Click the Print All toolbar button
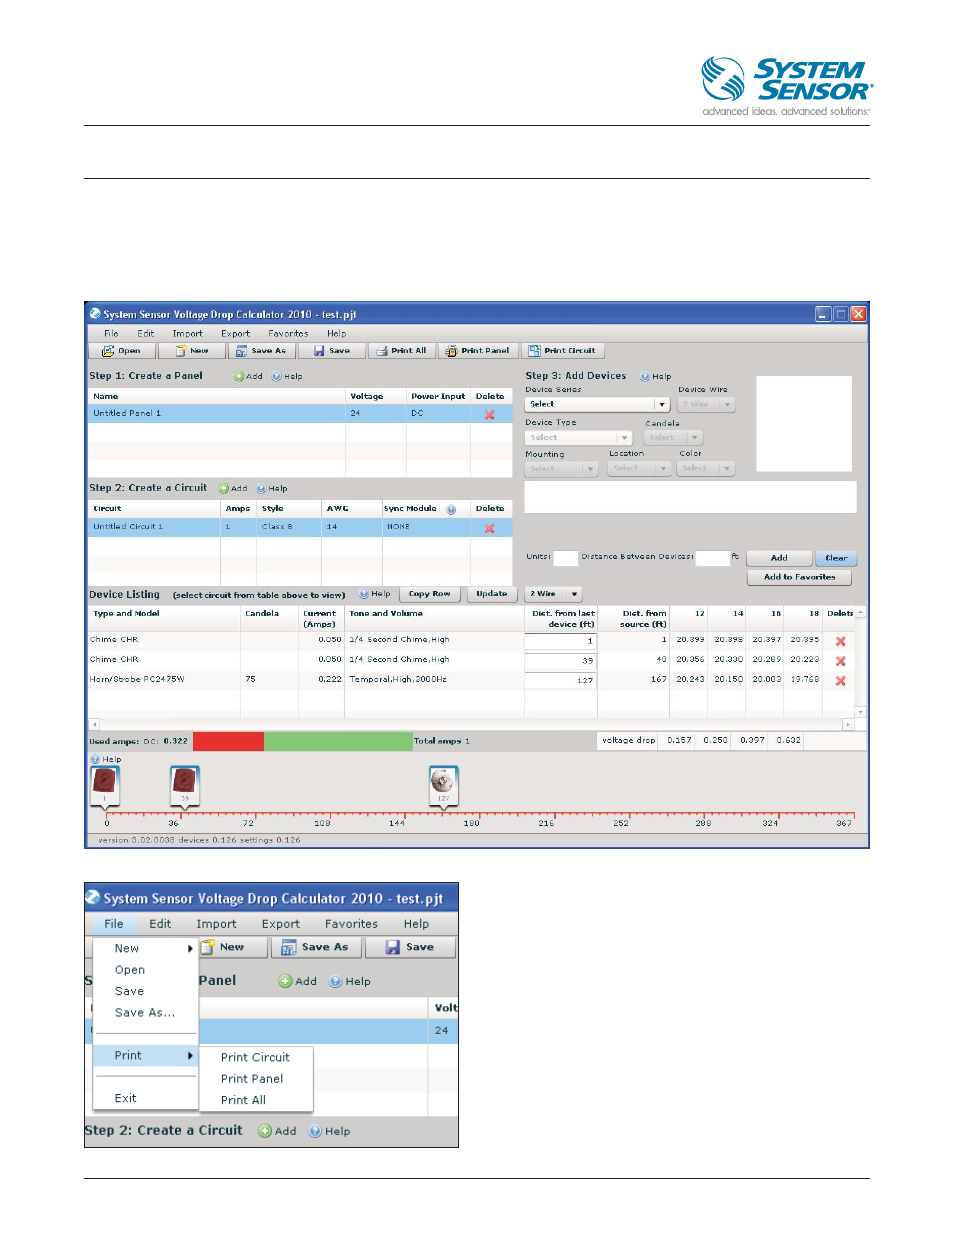Screen dimensions: 954x1235 pyautogui.click(x=401, y=351)
